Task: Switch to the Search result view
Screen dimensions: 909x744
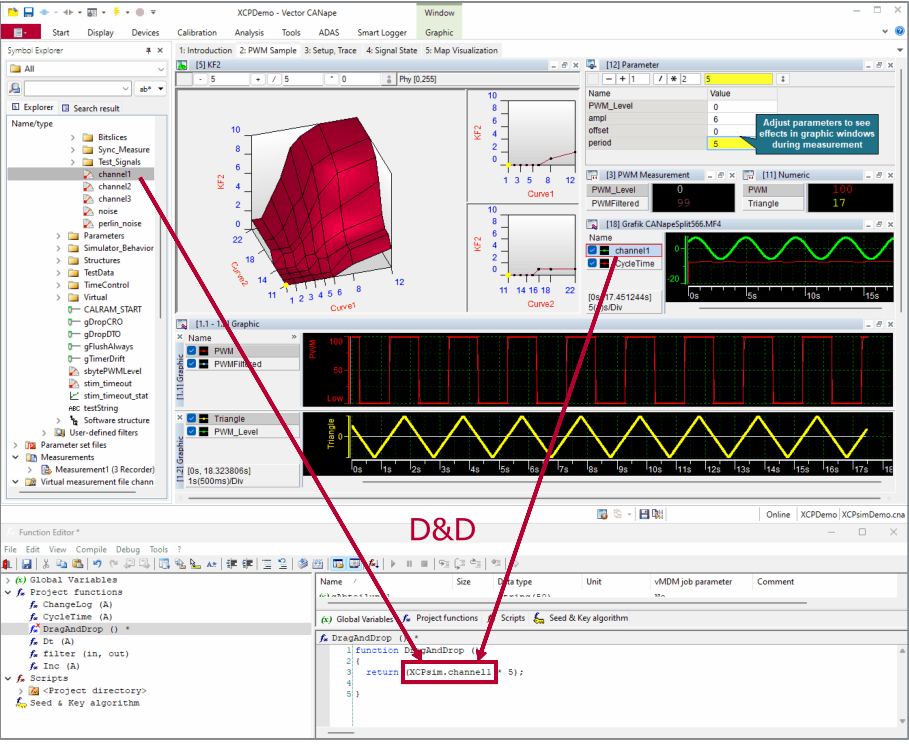Action: tap(96, 108)
